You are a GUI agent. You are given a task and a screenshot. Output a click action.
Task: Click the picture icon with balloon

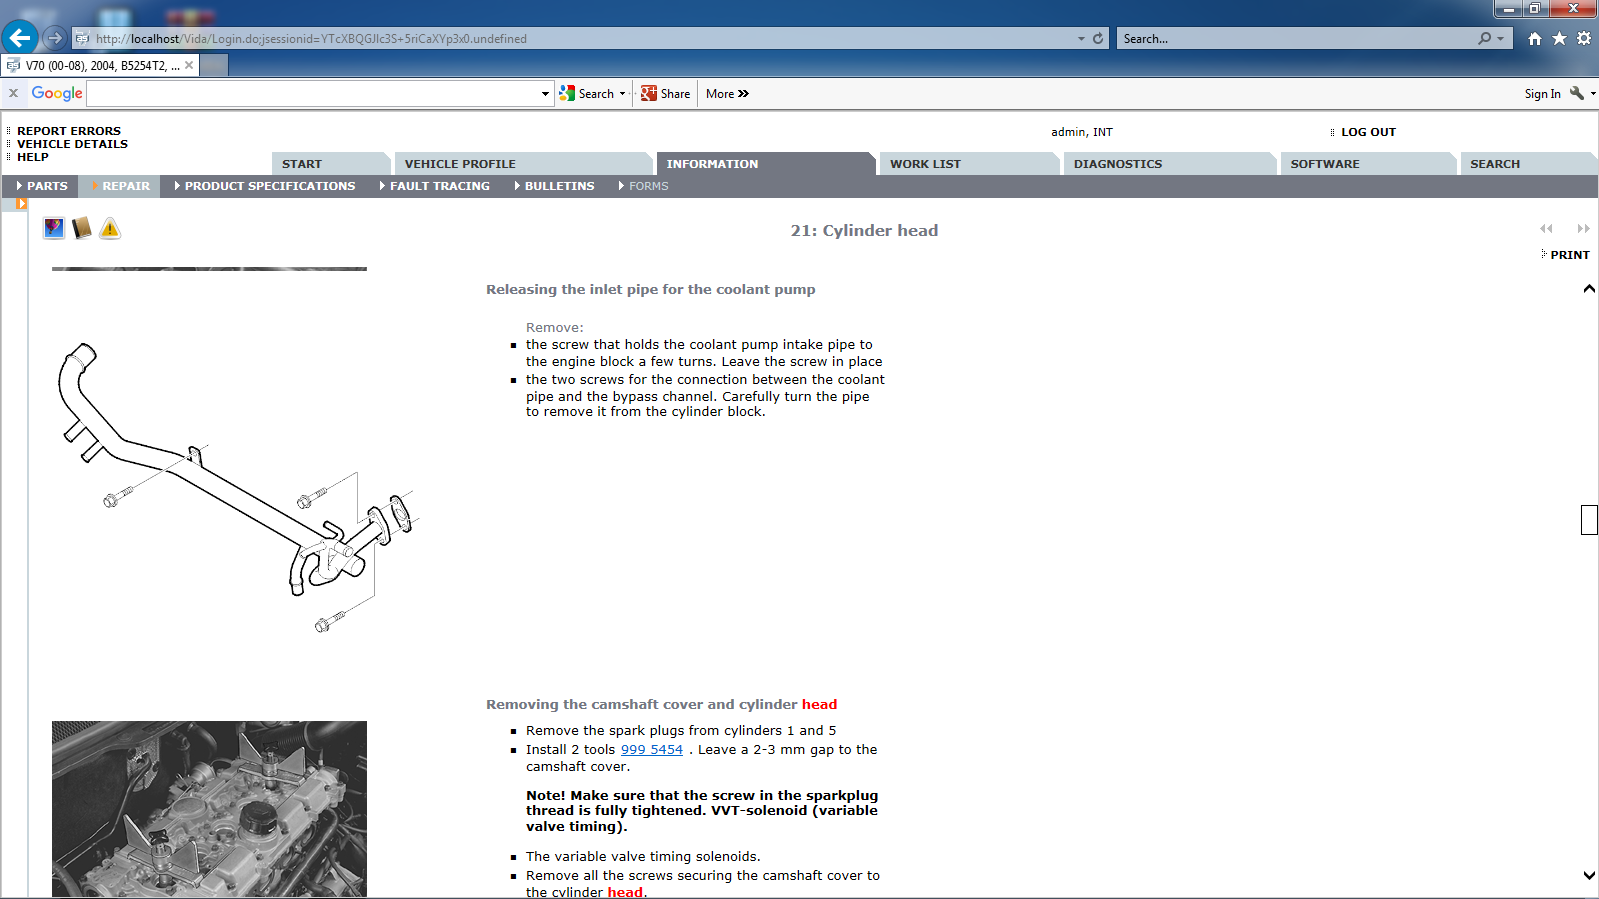click(x=54, y=229)
